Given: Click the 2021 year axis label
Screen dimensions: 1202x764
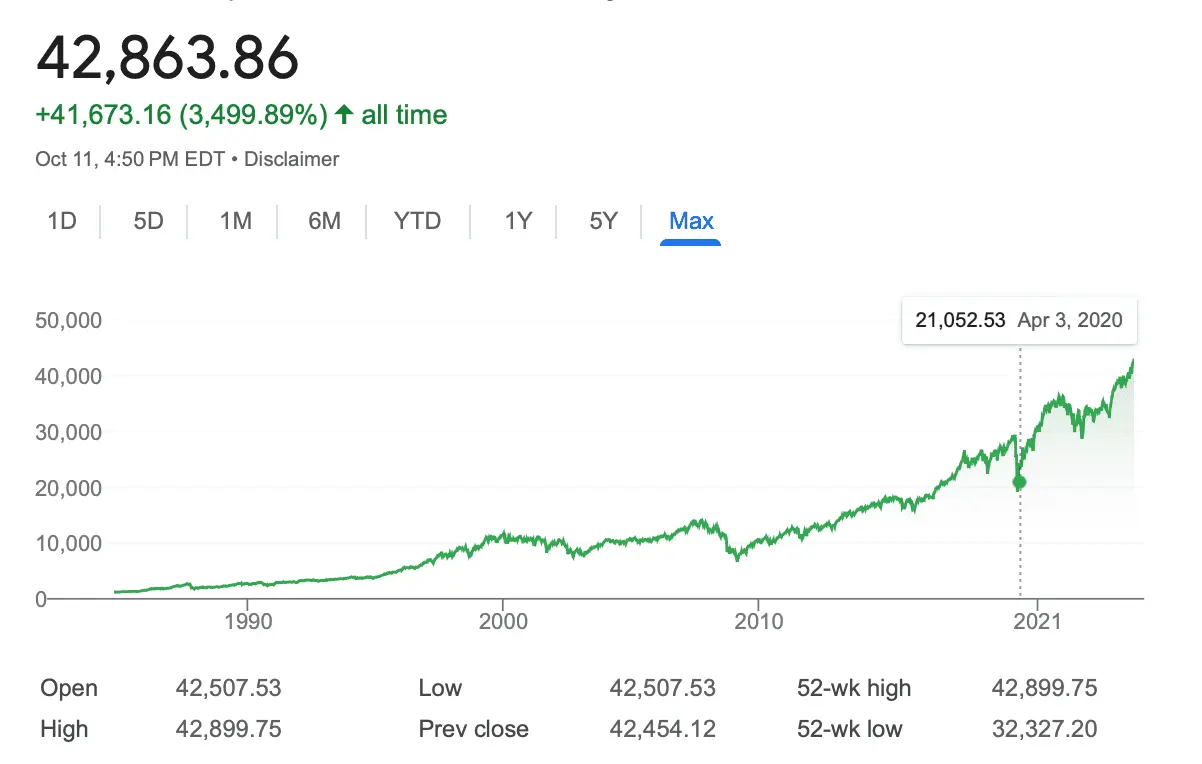Looking at the screenshot, I should [1037, 620].
